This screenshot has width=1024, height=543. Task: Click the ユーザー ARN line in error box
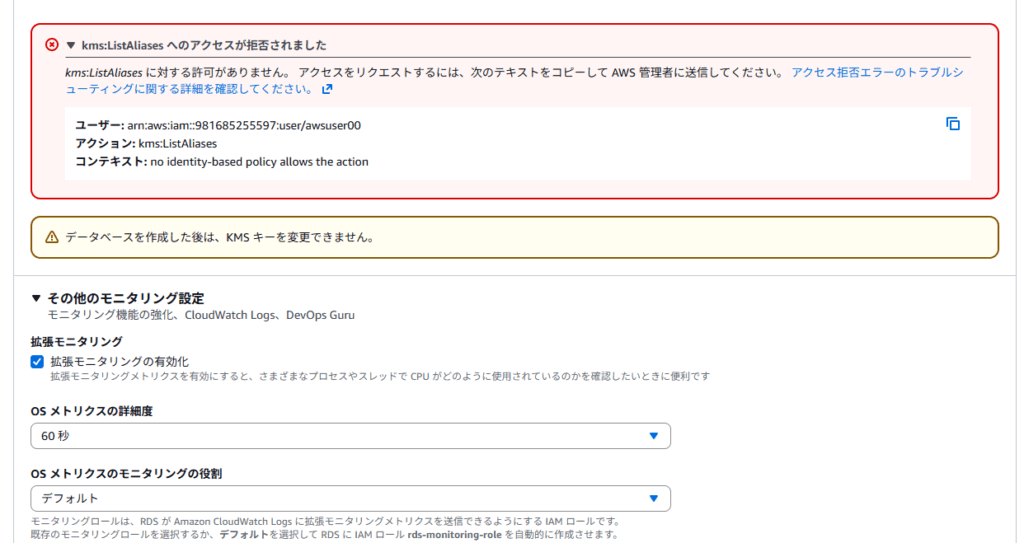(x=218, y=125)
